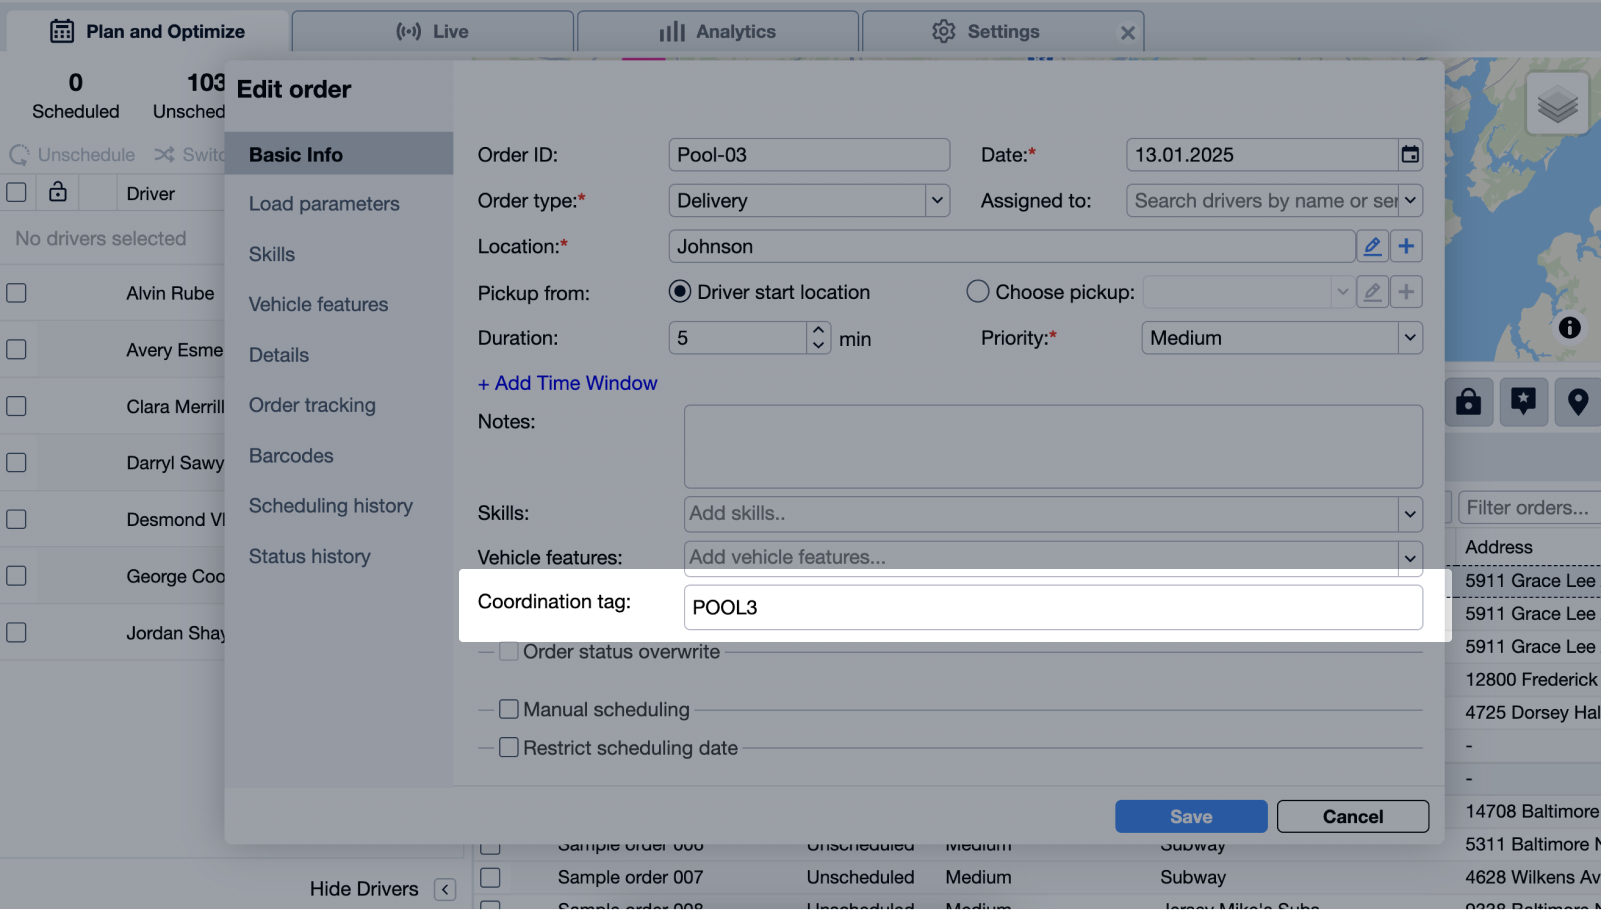Viewport: 1601px width, 920px height.
Task: Enable Manual scheduling checkbox
Action: [x=509, y=710]
